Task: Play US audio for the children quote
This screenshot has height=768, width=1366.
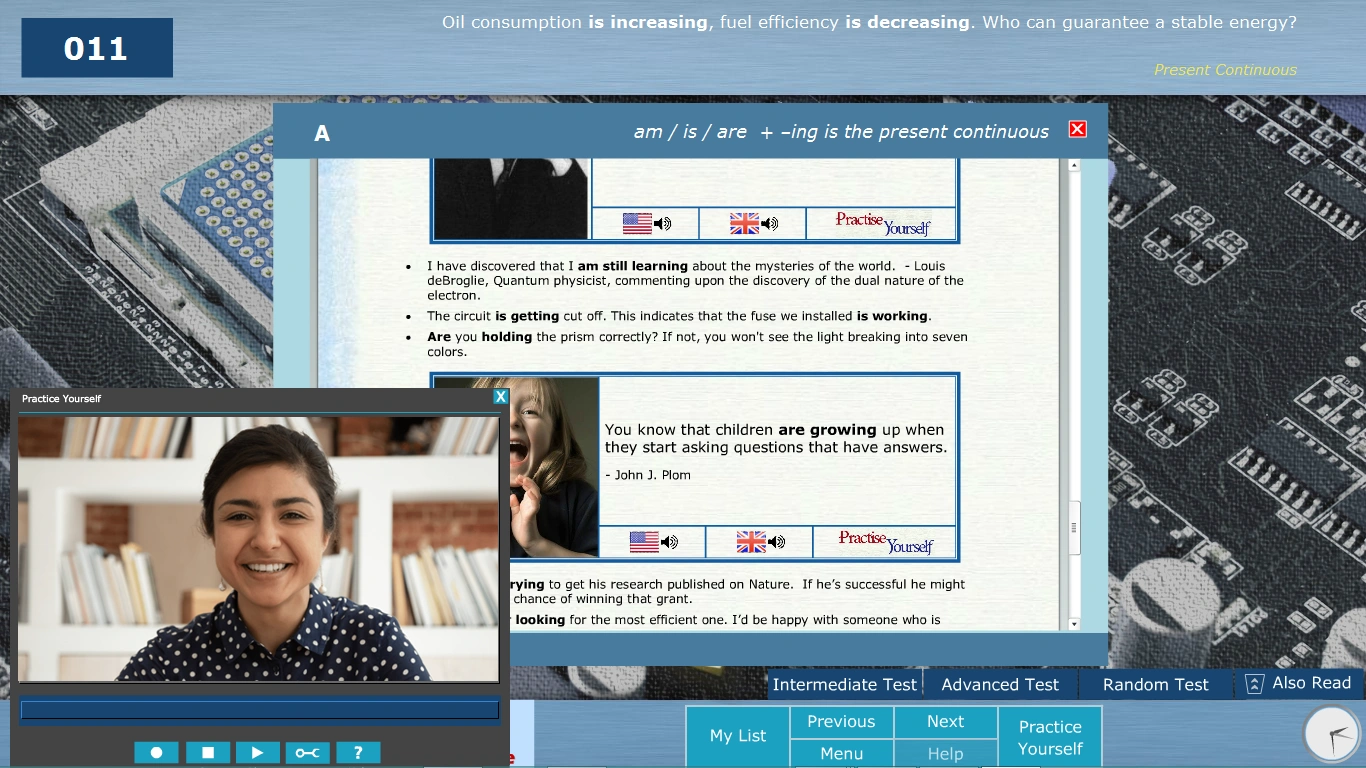Action: (653, 542)
